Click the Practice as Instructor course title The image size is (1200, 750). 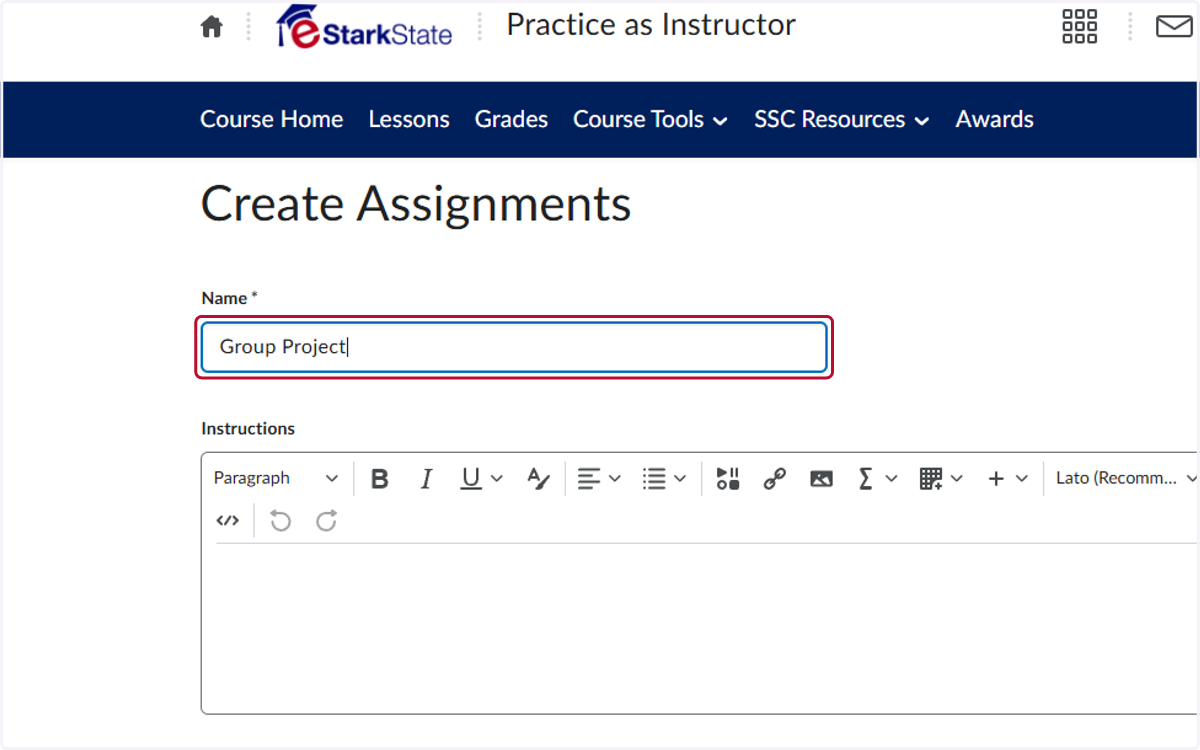tap(651, 25)
